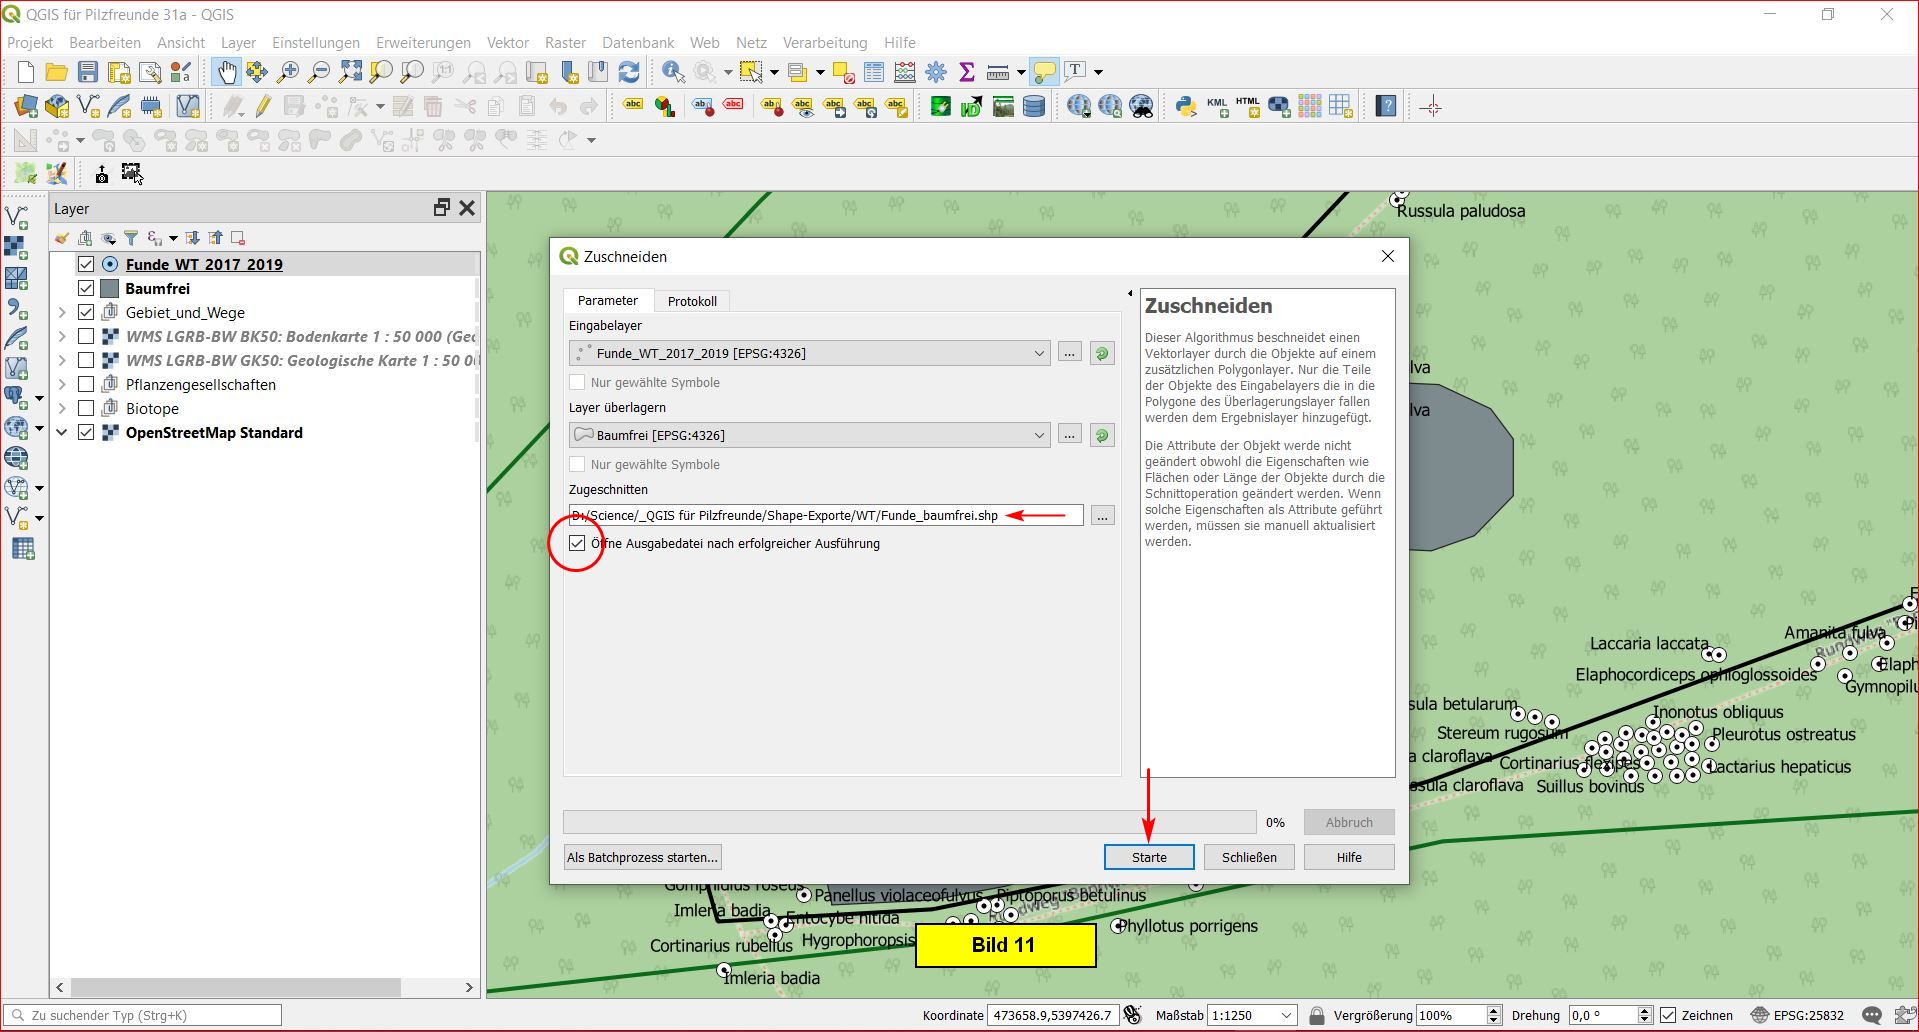Image resolution: width=1919 pixels, height=1032 pixels.
Task: Click 'Als Batchprozess starten...' button
Action: [x=642, y=857]
